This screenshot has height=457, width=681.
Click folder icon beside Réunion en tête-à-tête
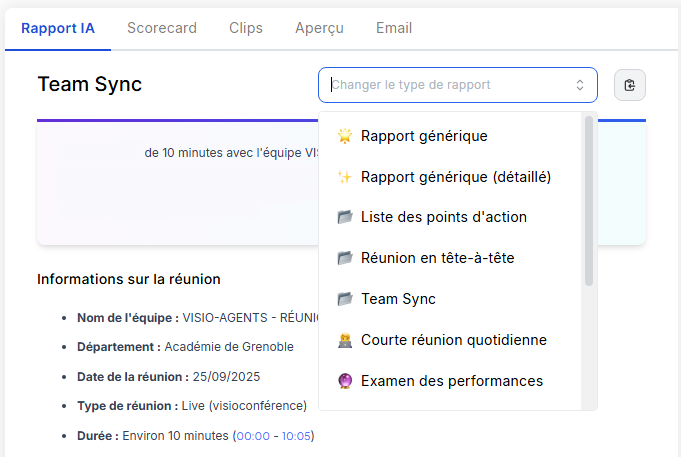345,258
